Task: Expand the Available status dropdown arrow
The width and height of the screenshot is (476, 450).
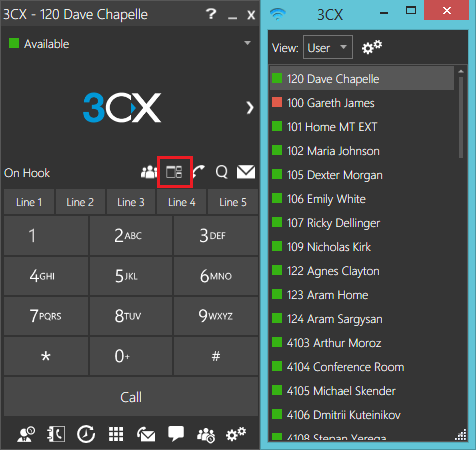Action: pos(247,43)
